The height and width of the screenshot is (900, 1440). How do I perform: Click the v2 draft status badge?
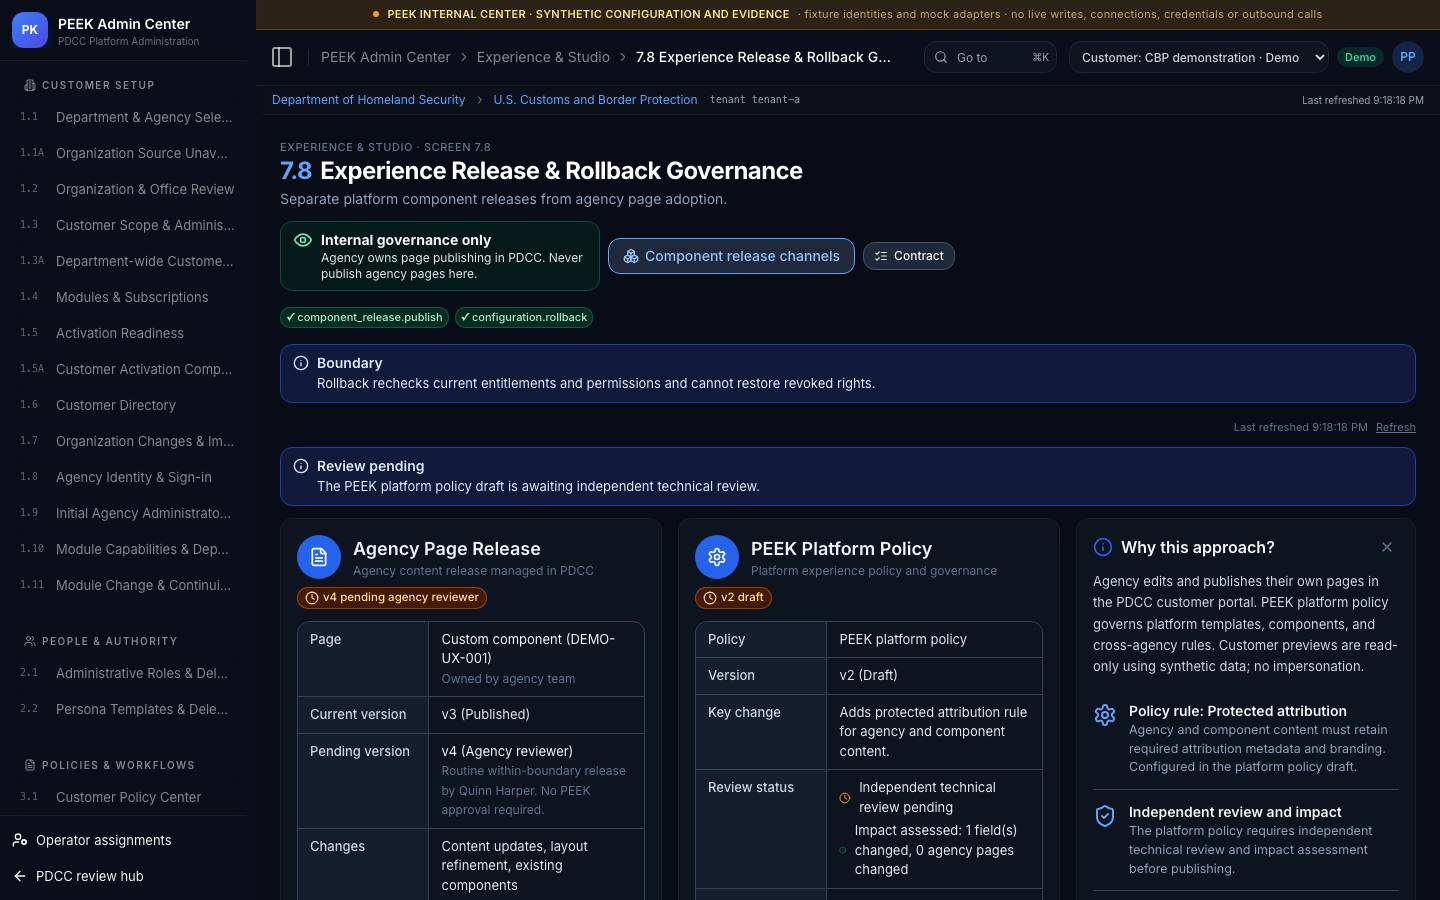pyautogui.click(x=733, y=598)
